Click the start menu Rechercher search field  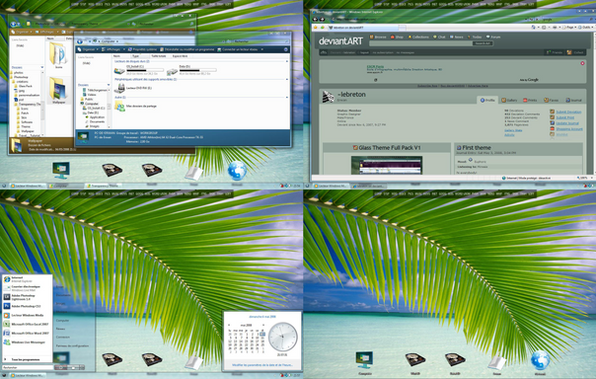tap(27, 368)
